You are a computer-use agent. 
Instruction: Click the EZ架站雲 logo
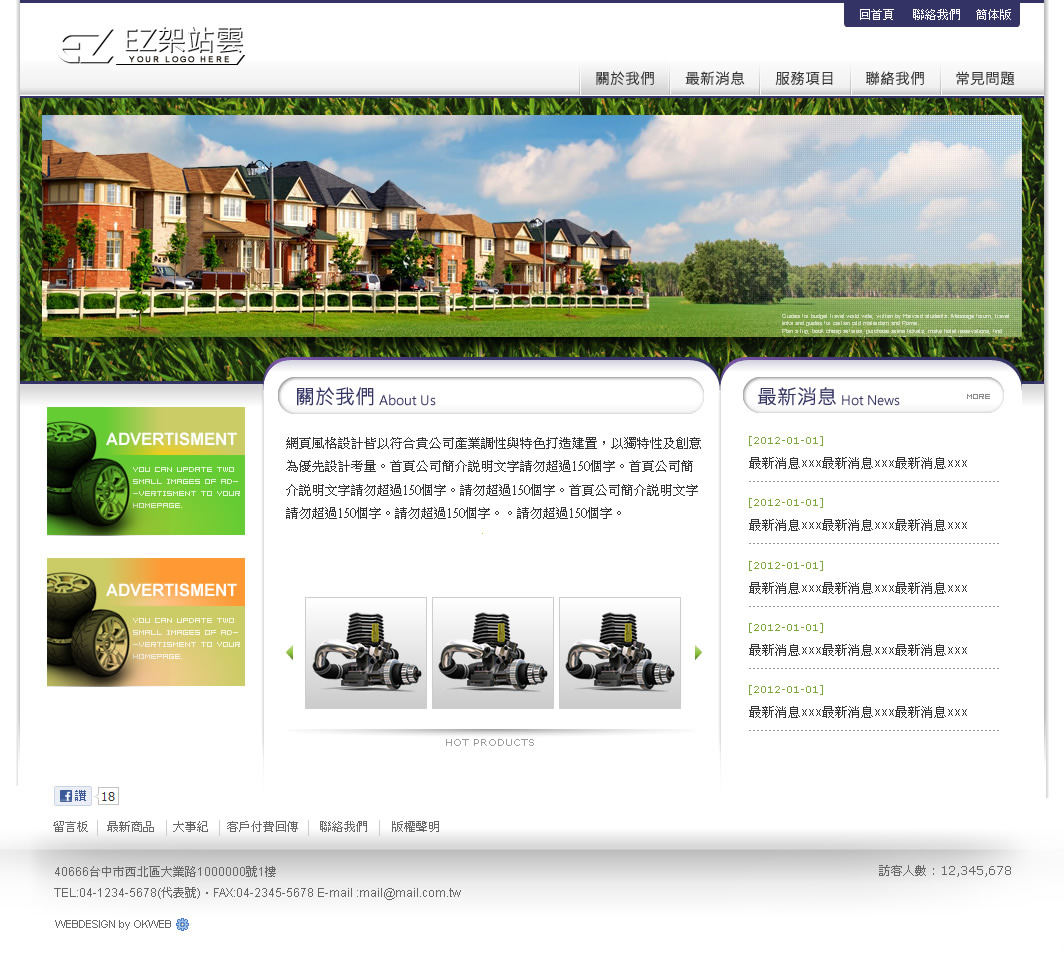click(152, 46)
